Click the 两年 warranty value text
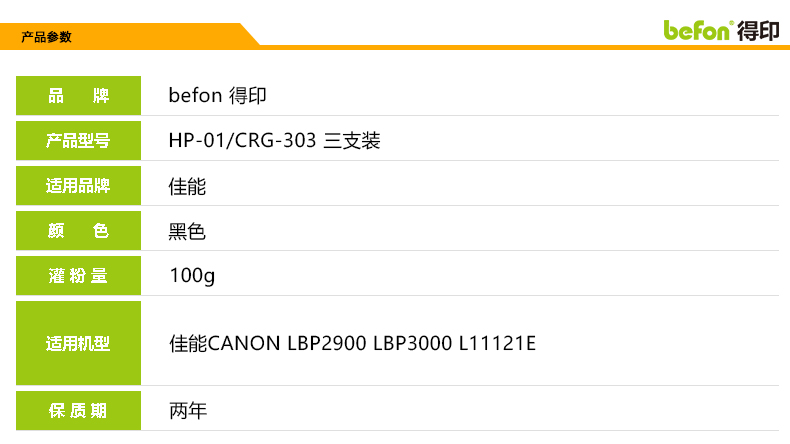Image resolution: width=790 pixels, height=444 pixels. [x=188, y=411]
